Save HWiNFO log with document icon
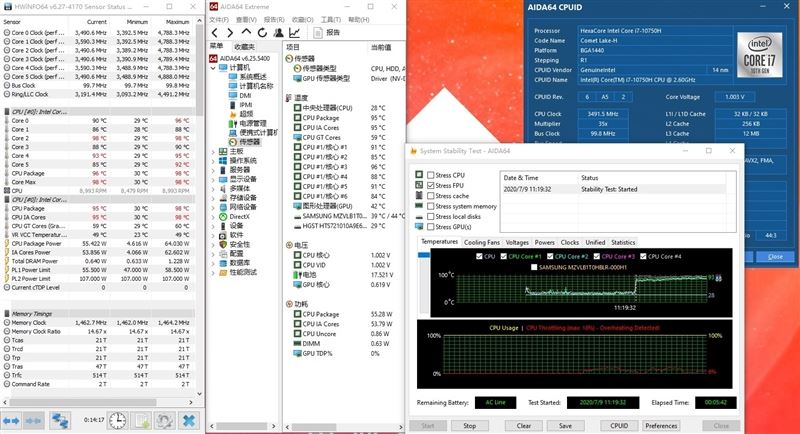Image resolution: width=800 pixels, height=434 pixels. (141, 421)
